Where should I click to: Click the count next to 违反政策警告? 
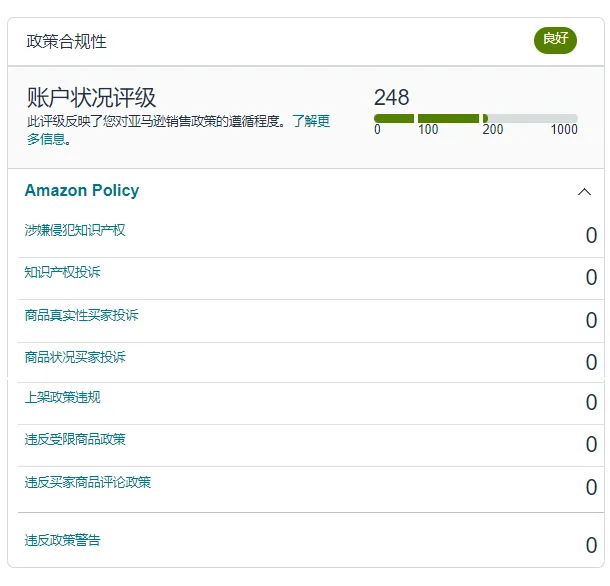click(x=590, y=546)
